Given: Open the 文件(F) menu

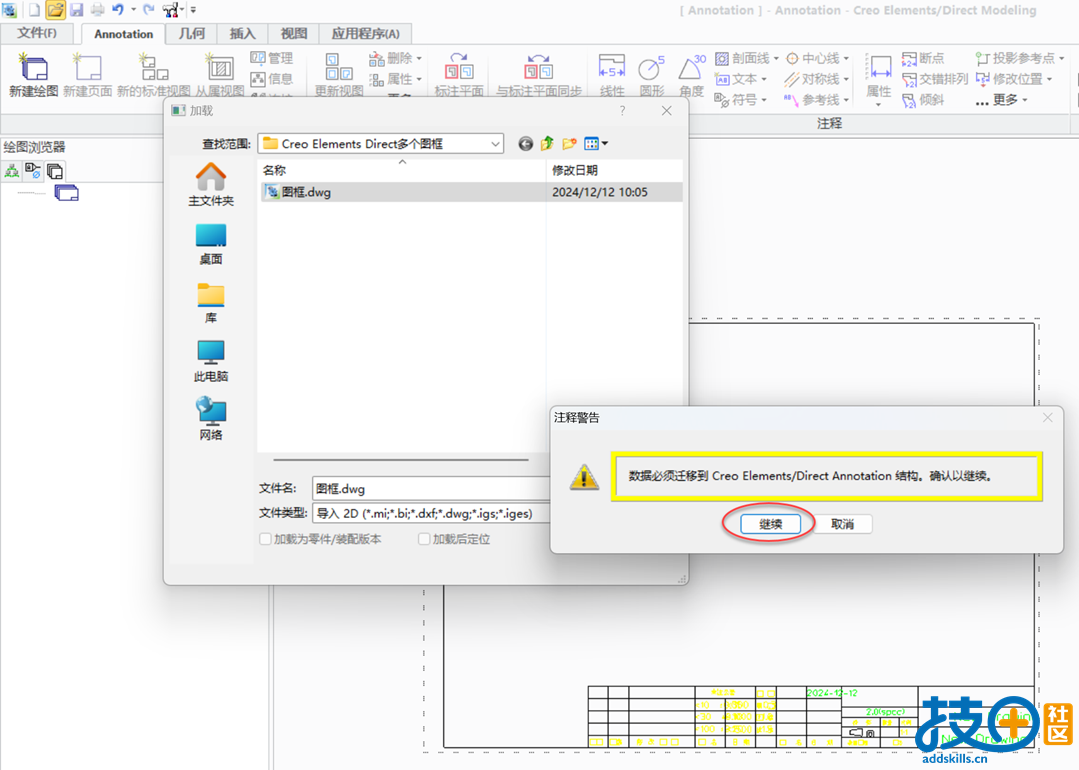Looking at the screenshot, I should click(x=37, y=33).
